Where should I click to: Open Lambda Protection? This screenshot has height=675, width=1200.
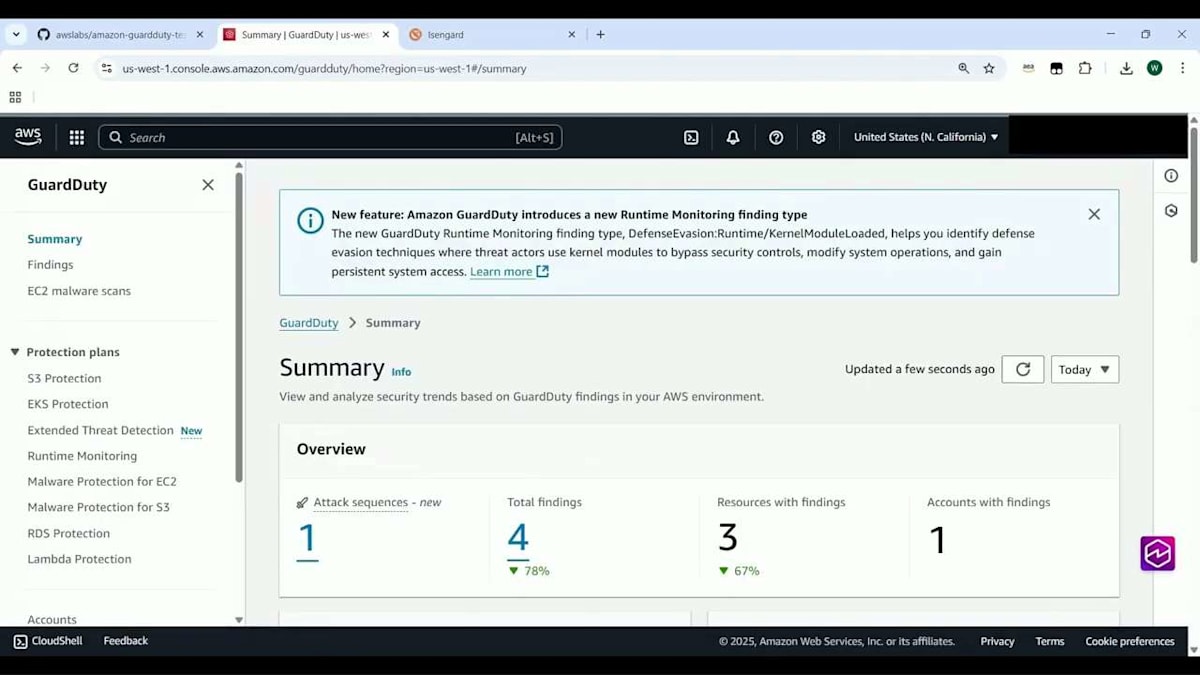pos(79,559)
